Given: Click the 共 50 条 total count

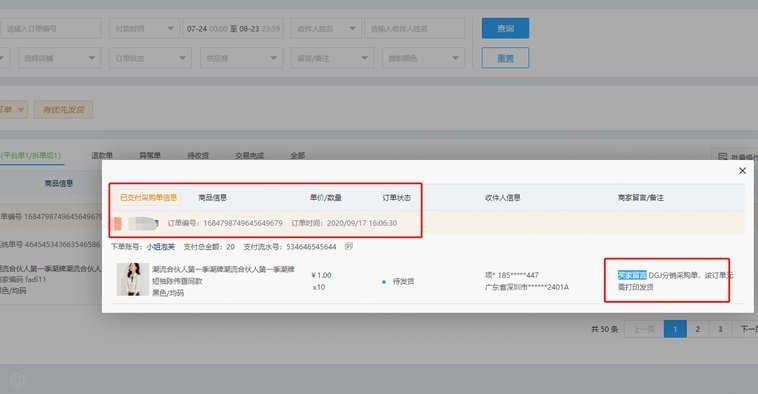Looking at the screenshot, I should point(604,329).
